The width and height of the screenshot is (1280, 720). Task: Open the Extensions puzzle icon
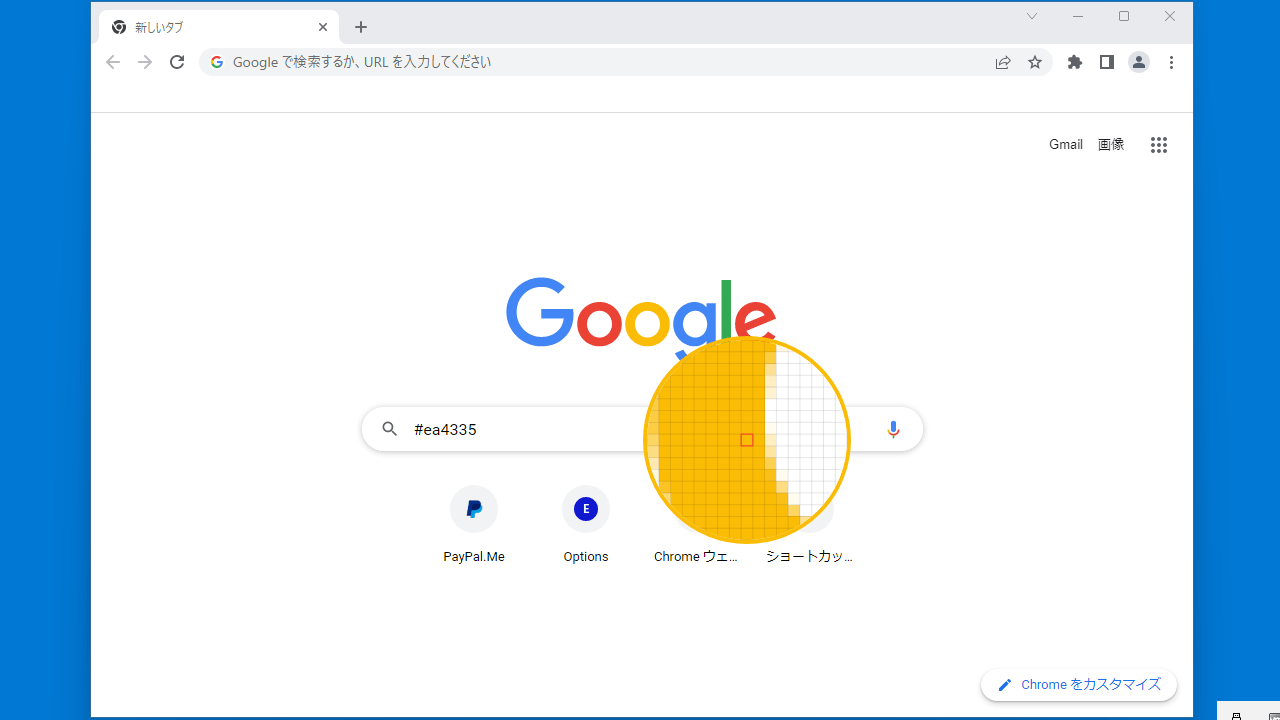click(1075, 62)
